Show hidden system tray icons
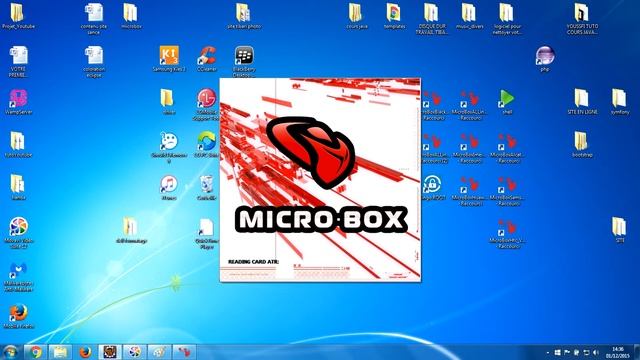The width and height of the screenshot is (640, 360). tap(548, 352)
